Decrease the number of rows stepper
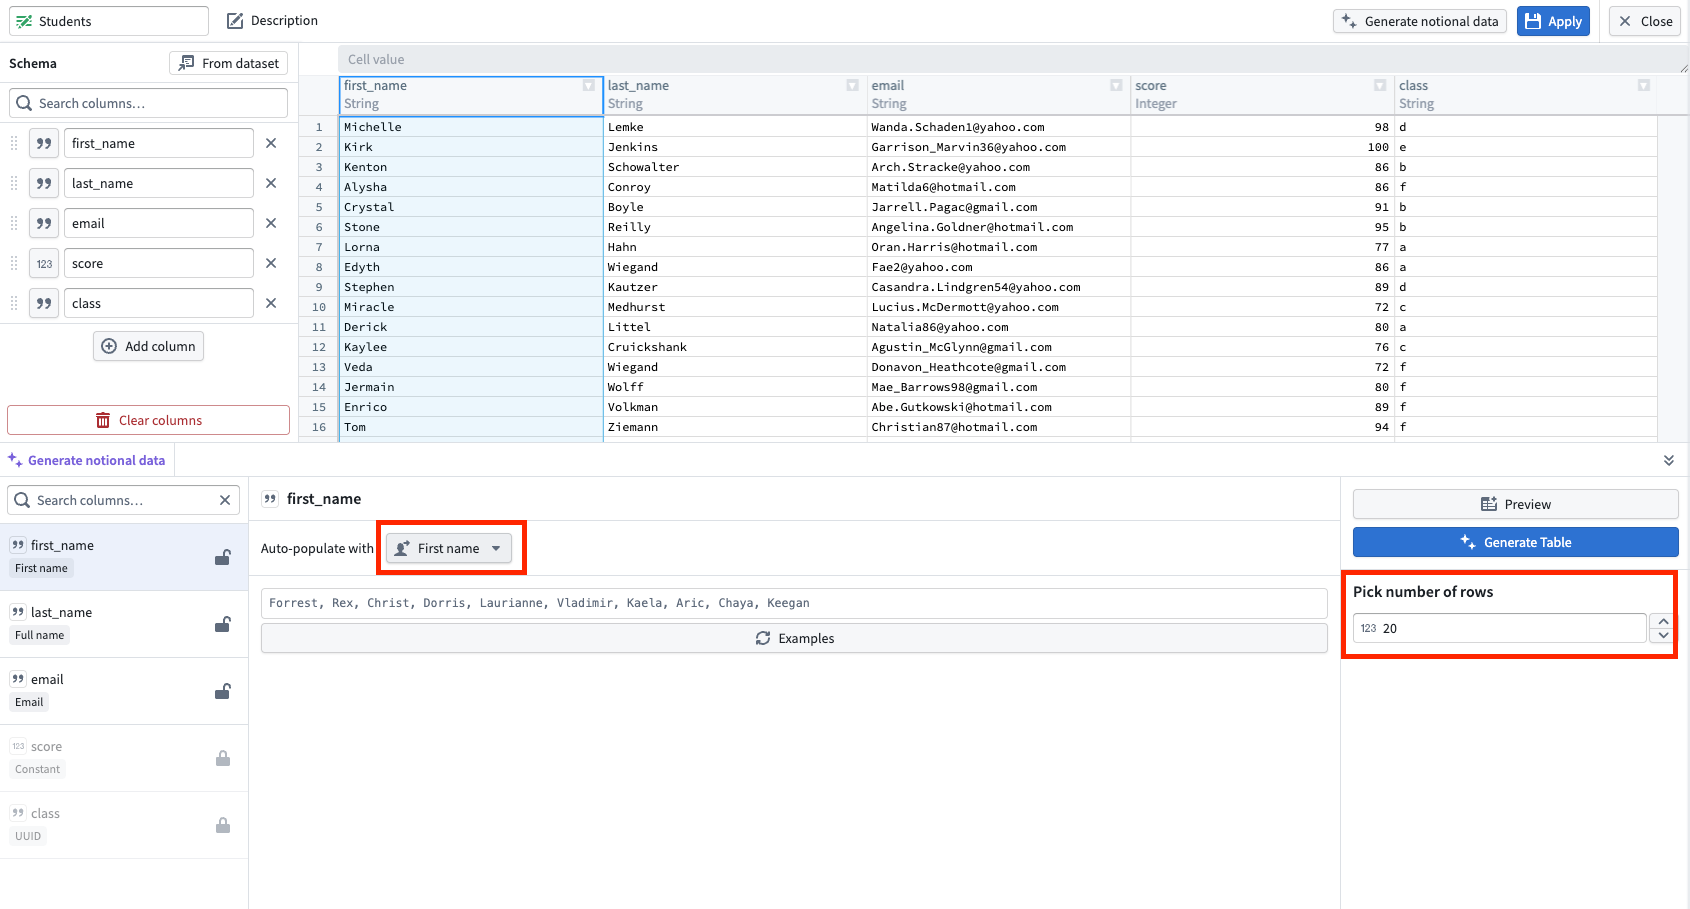This screenshot has width=1690, height=909. (1664, 635)
